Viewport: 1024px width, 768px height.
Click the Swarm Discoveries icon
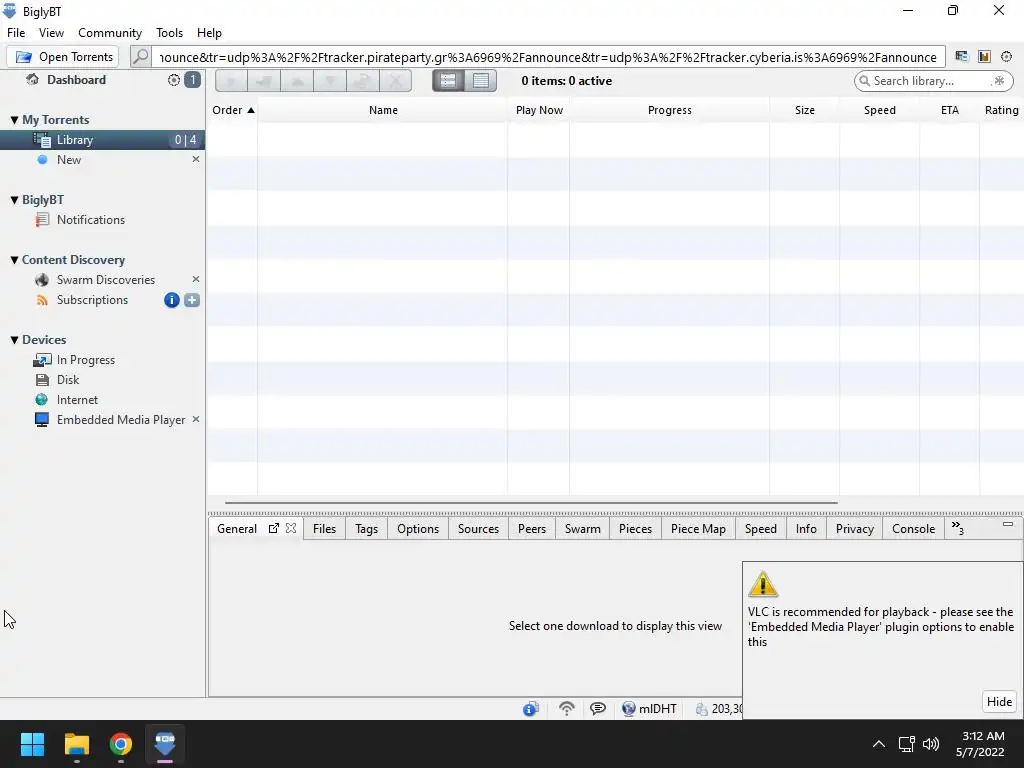point(42,280)
